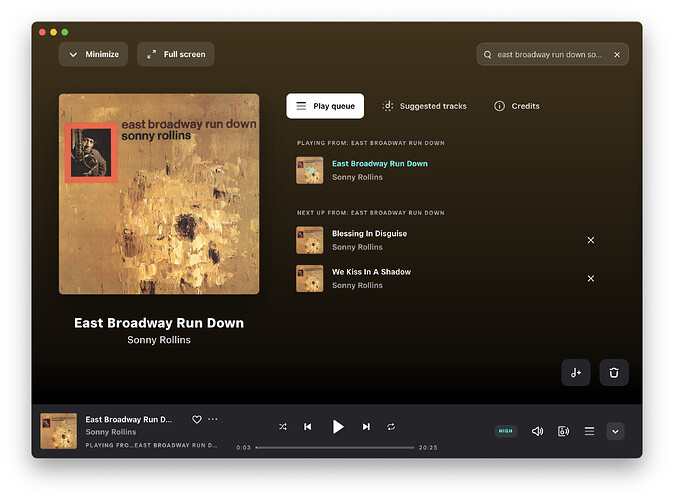674x499 pixels.
Task: Select We Kiss In A Shadow track
Action: coord(371,272)
